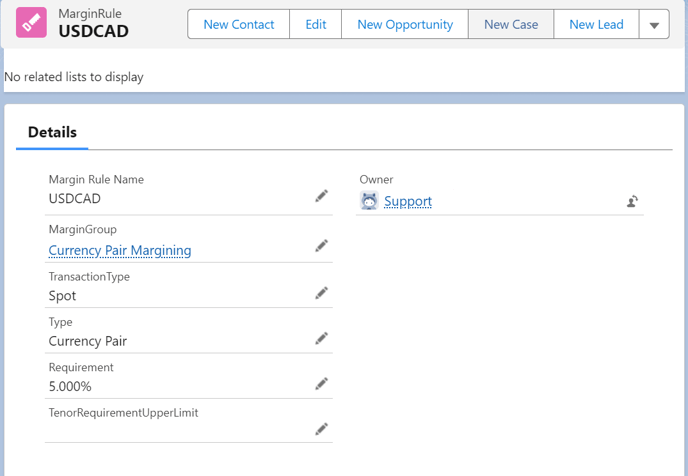
Task: Click pencil icon next to MarginGroup
Action: point(321,246)
